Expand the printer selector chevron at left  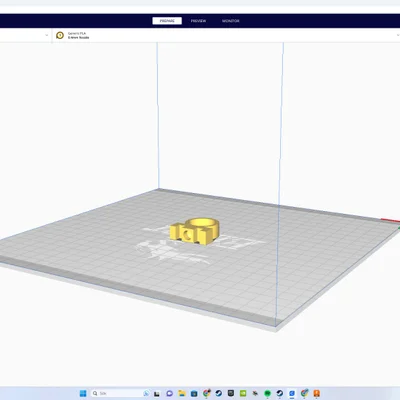tap(47, 35)
